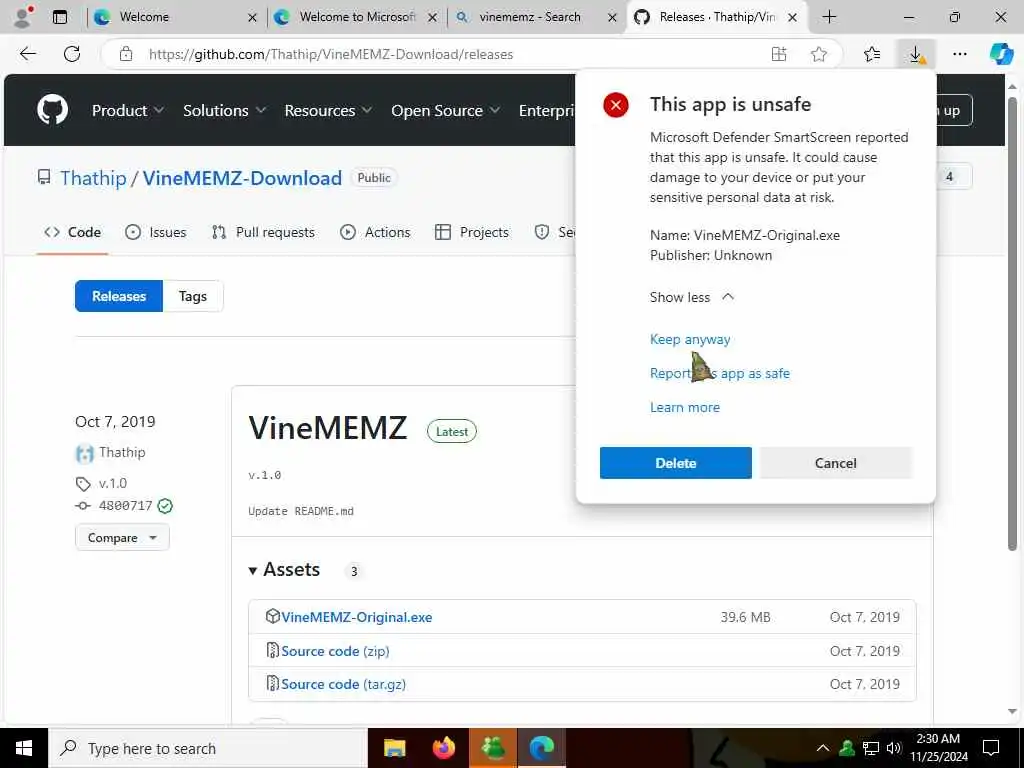Viewport: 1024px width, 768px height.
Task: Open the Actions tab
Action: click(376, 232)
